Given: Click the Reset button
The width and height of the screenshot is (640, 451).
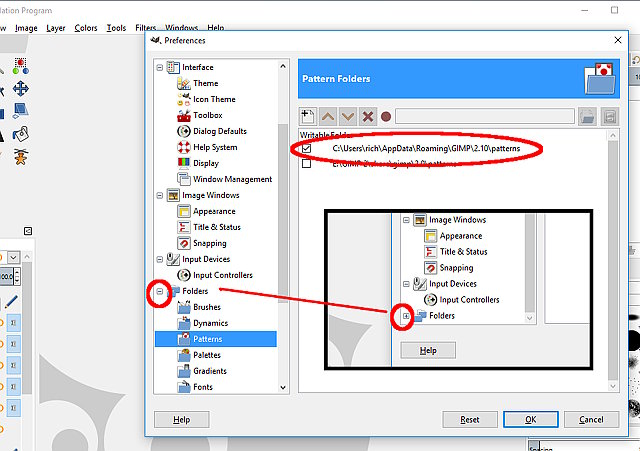Looking at the screenshot, I should [x=470, y=420].
